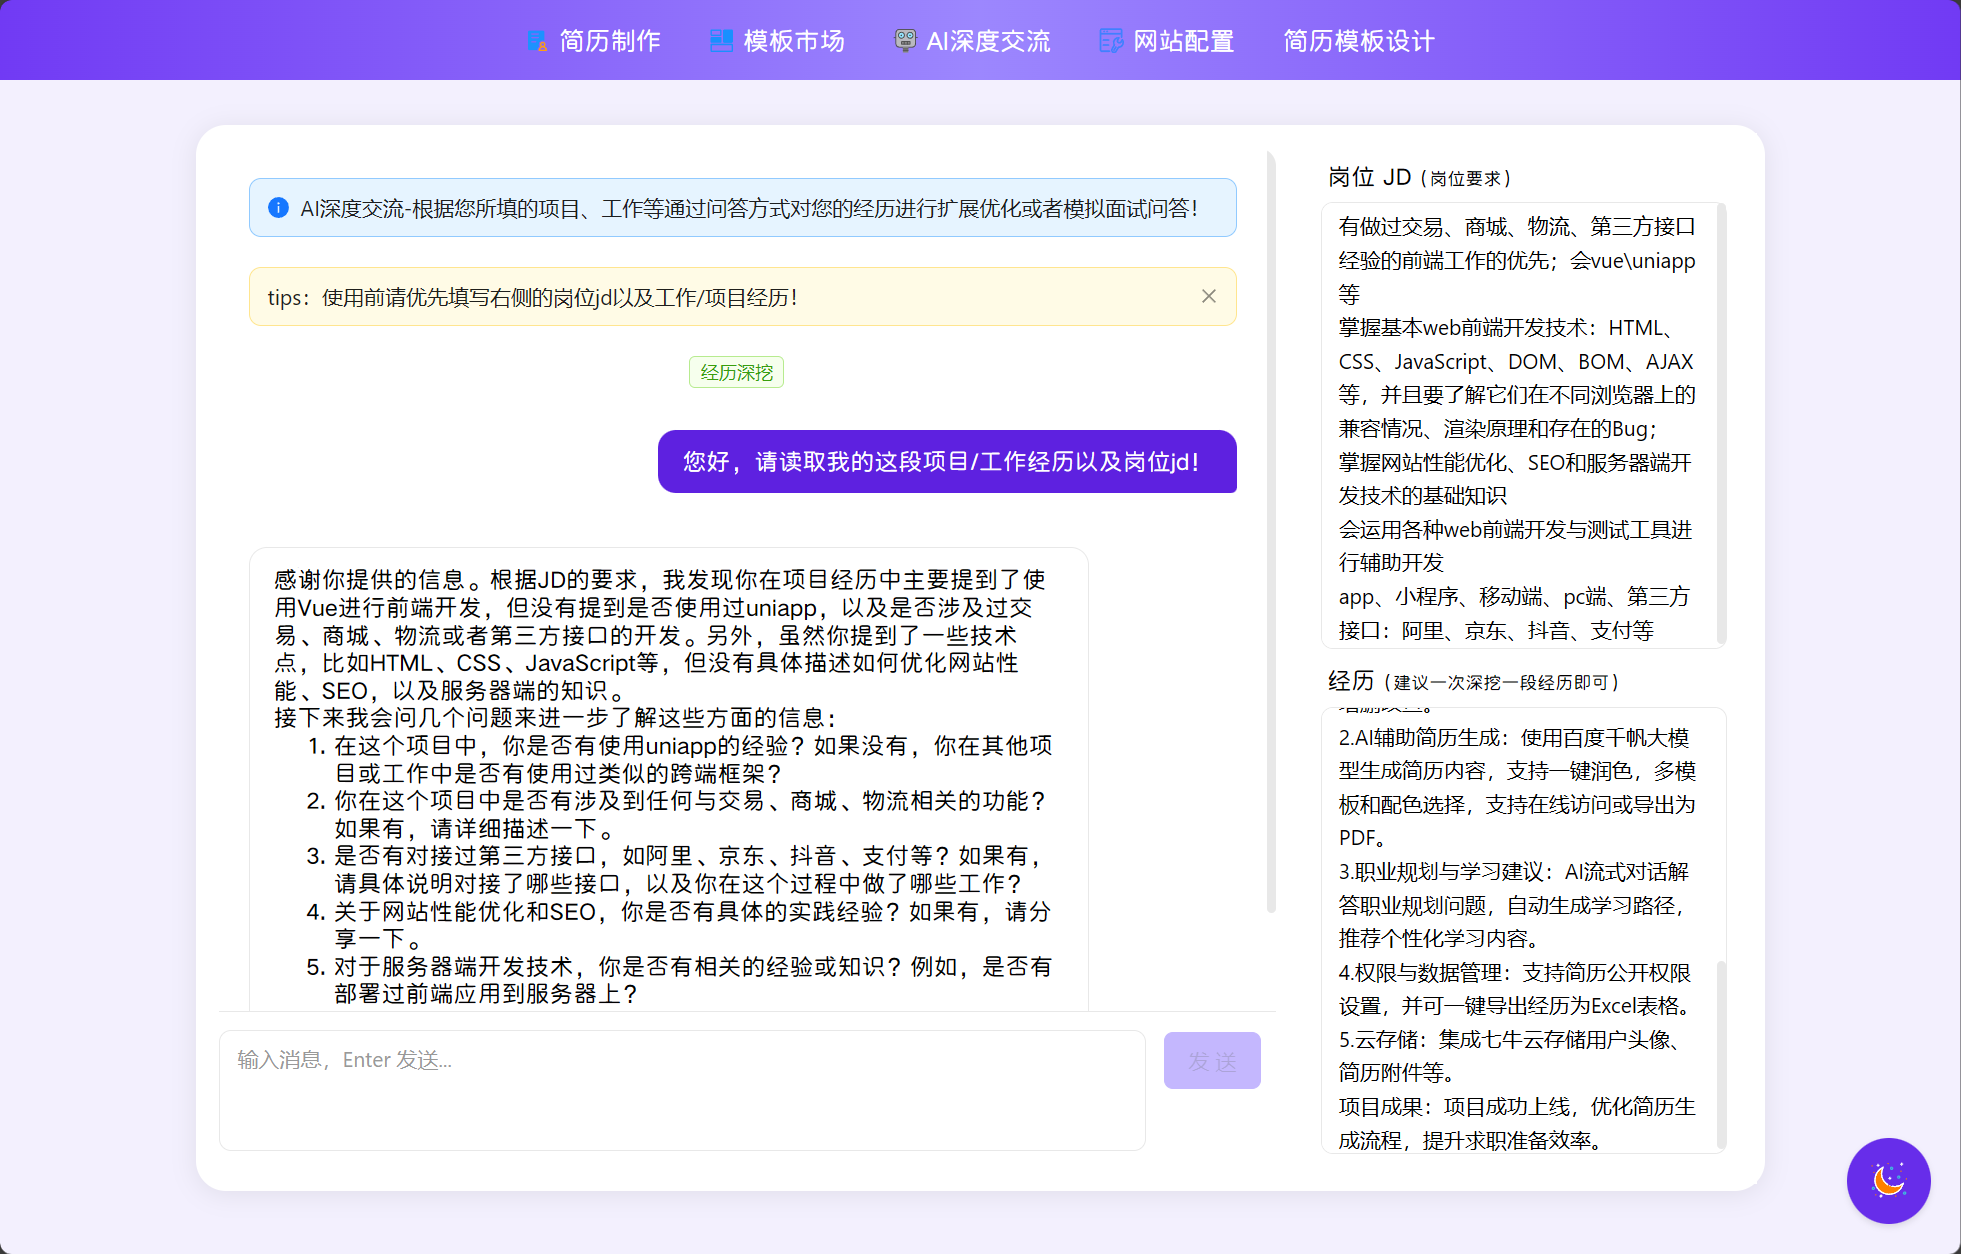Select AI深度交流 navigation tab

tap(988, 41)
